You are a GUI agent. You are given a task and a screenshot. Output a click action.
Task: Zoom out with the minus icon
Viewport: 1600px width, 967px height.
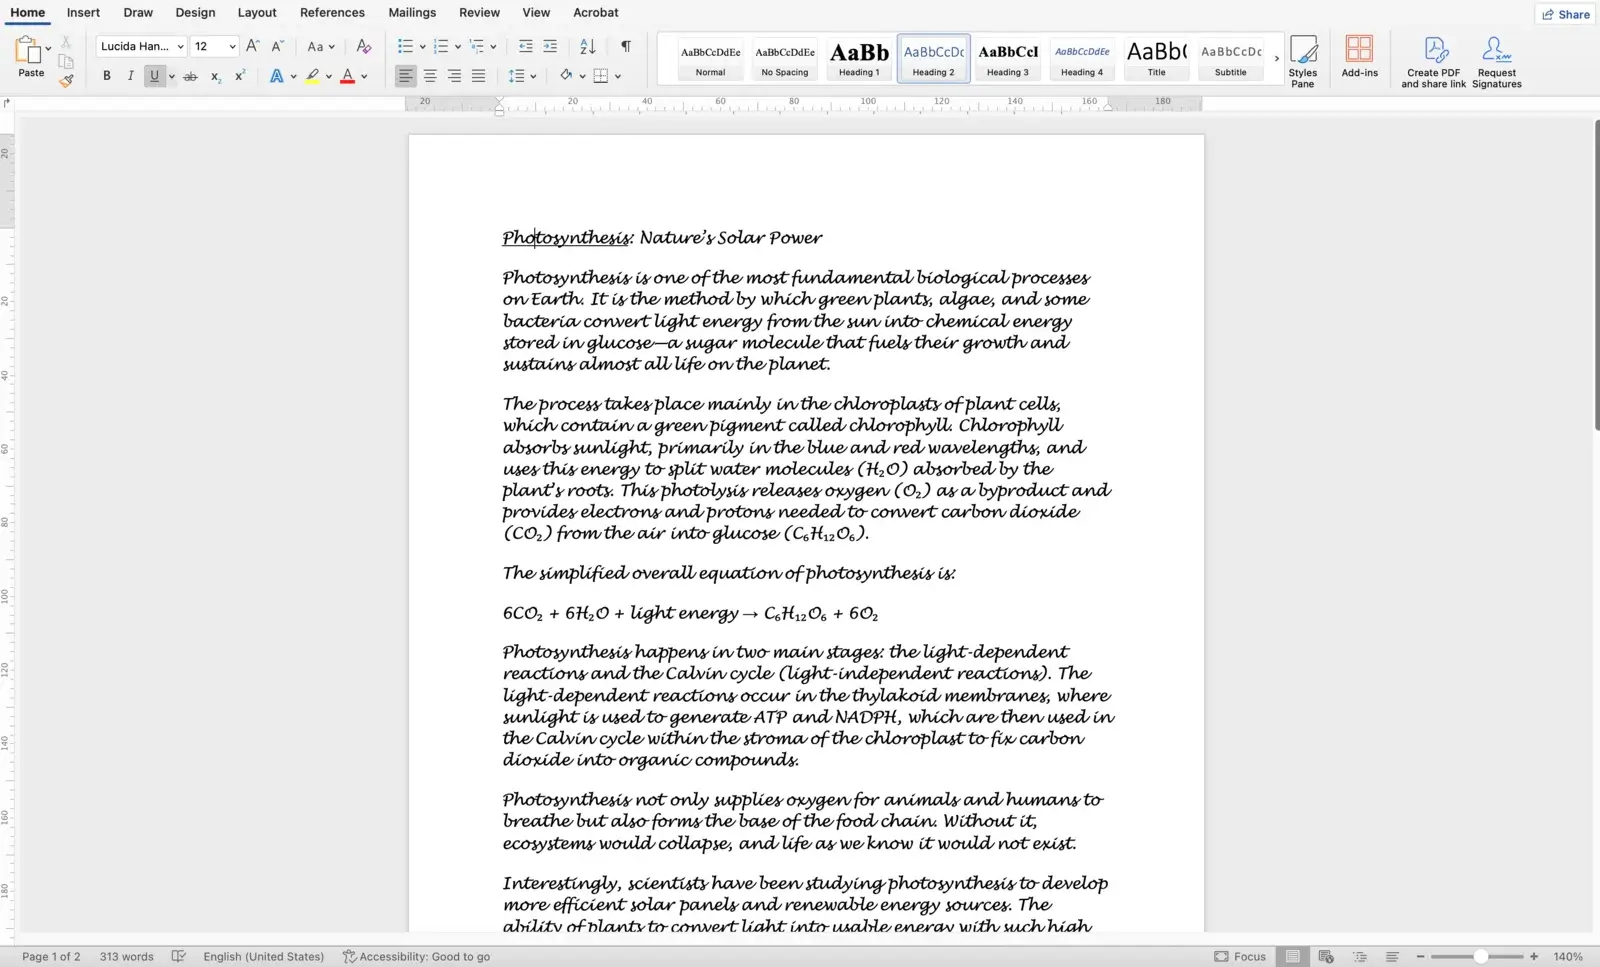(x=1420, y=957)
